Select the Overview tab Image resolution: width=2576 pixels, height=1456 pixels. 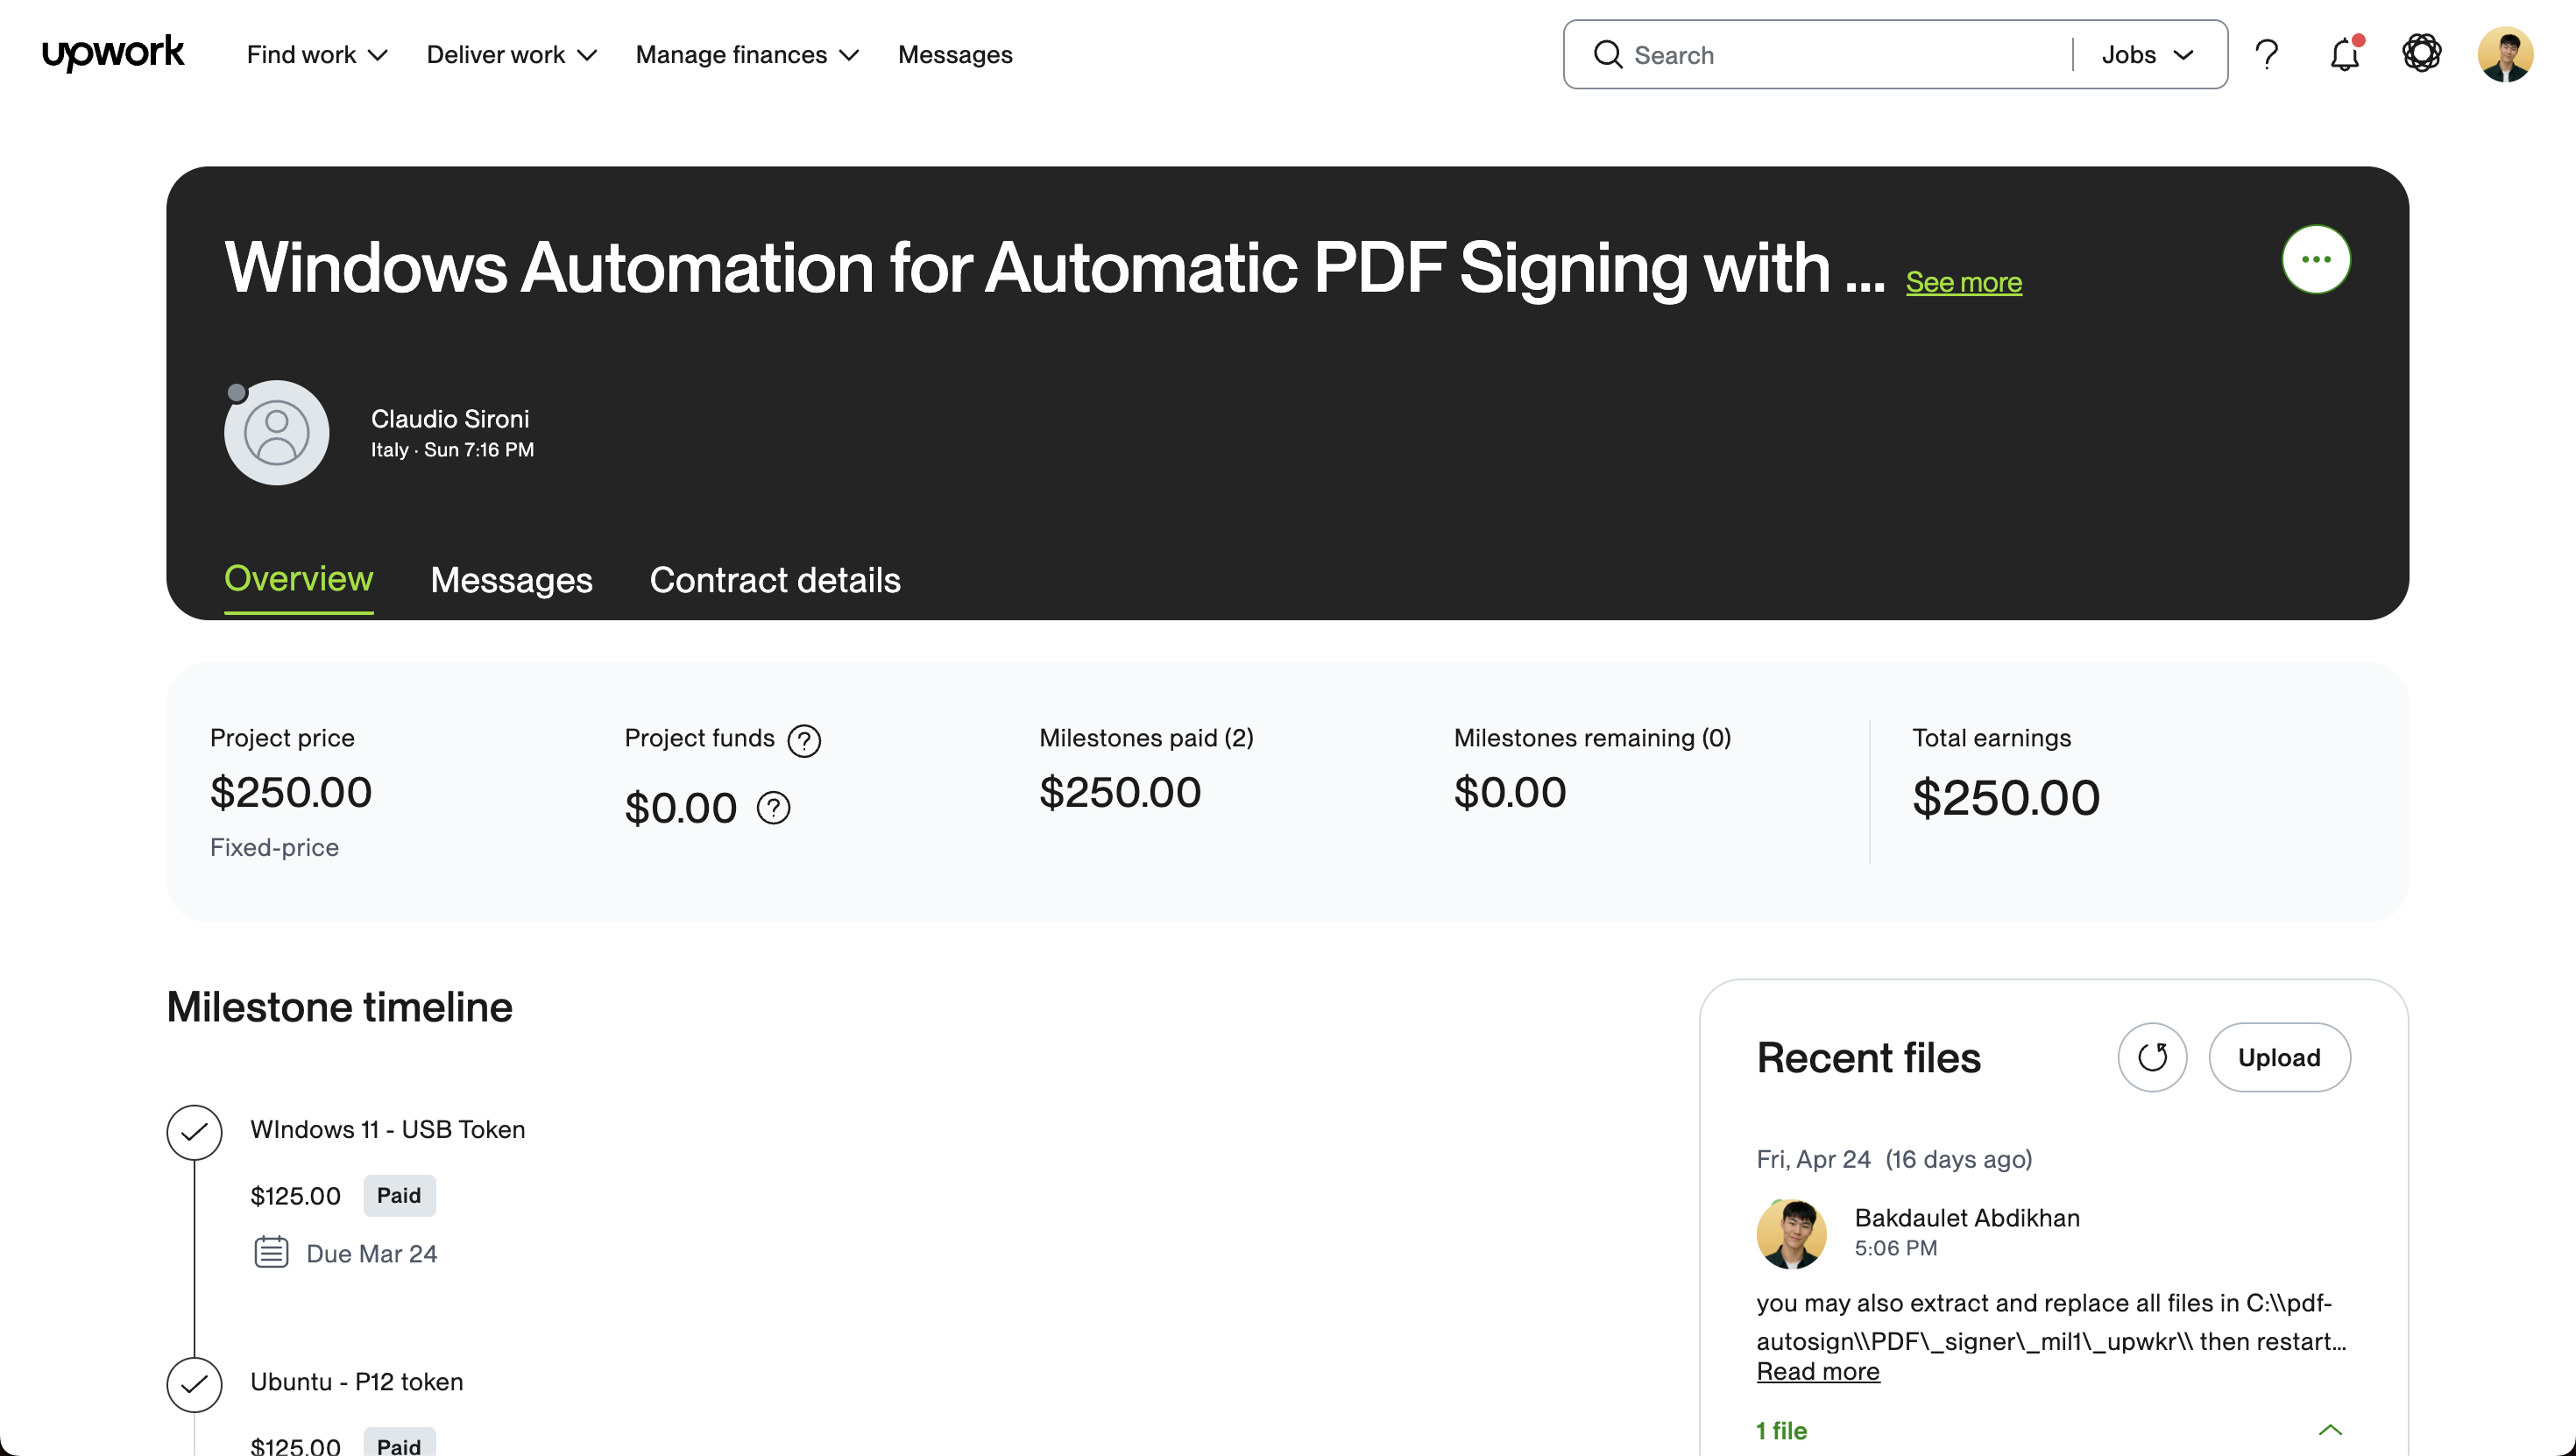pyautogui.click(x=298, y=579)
